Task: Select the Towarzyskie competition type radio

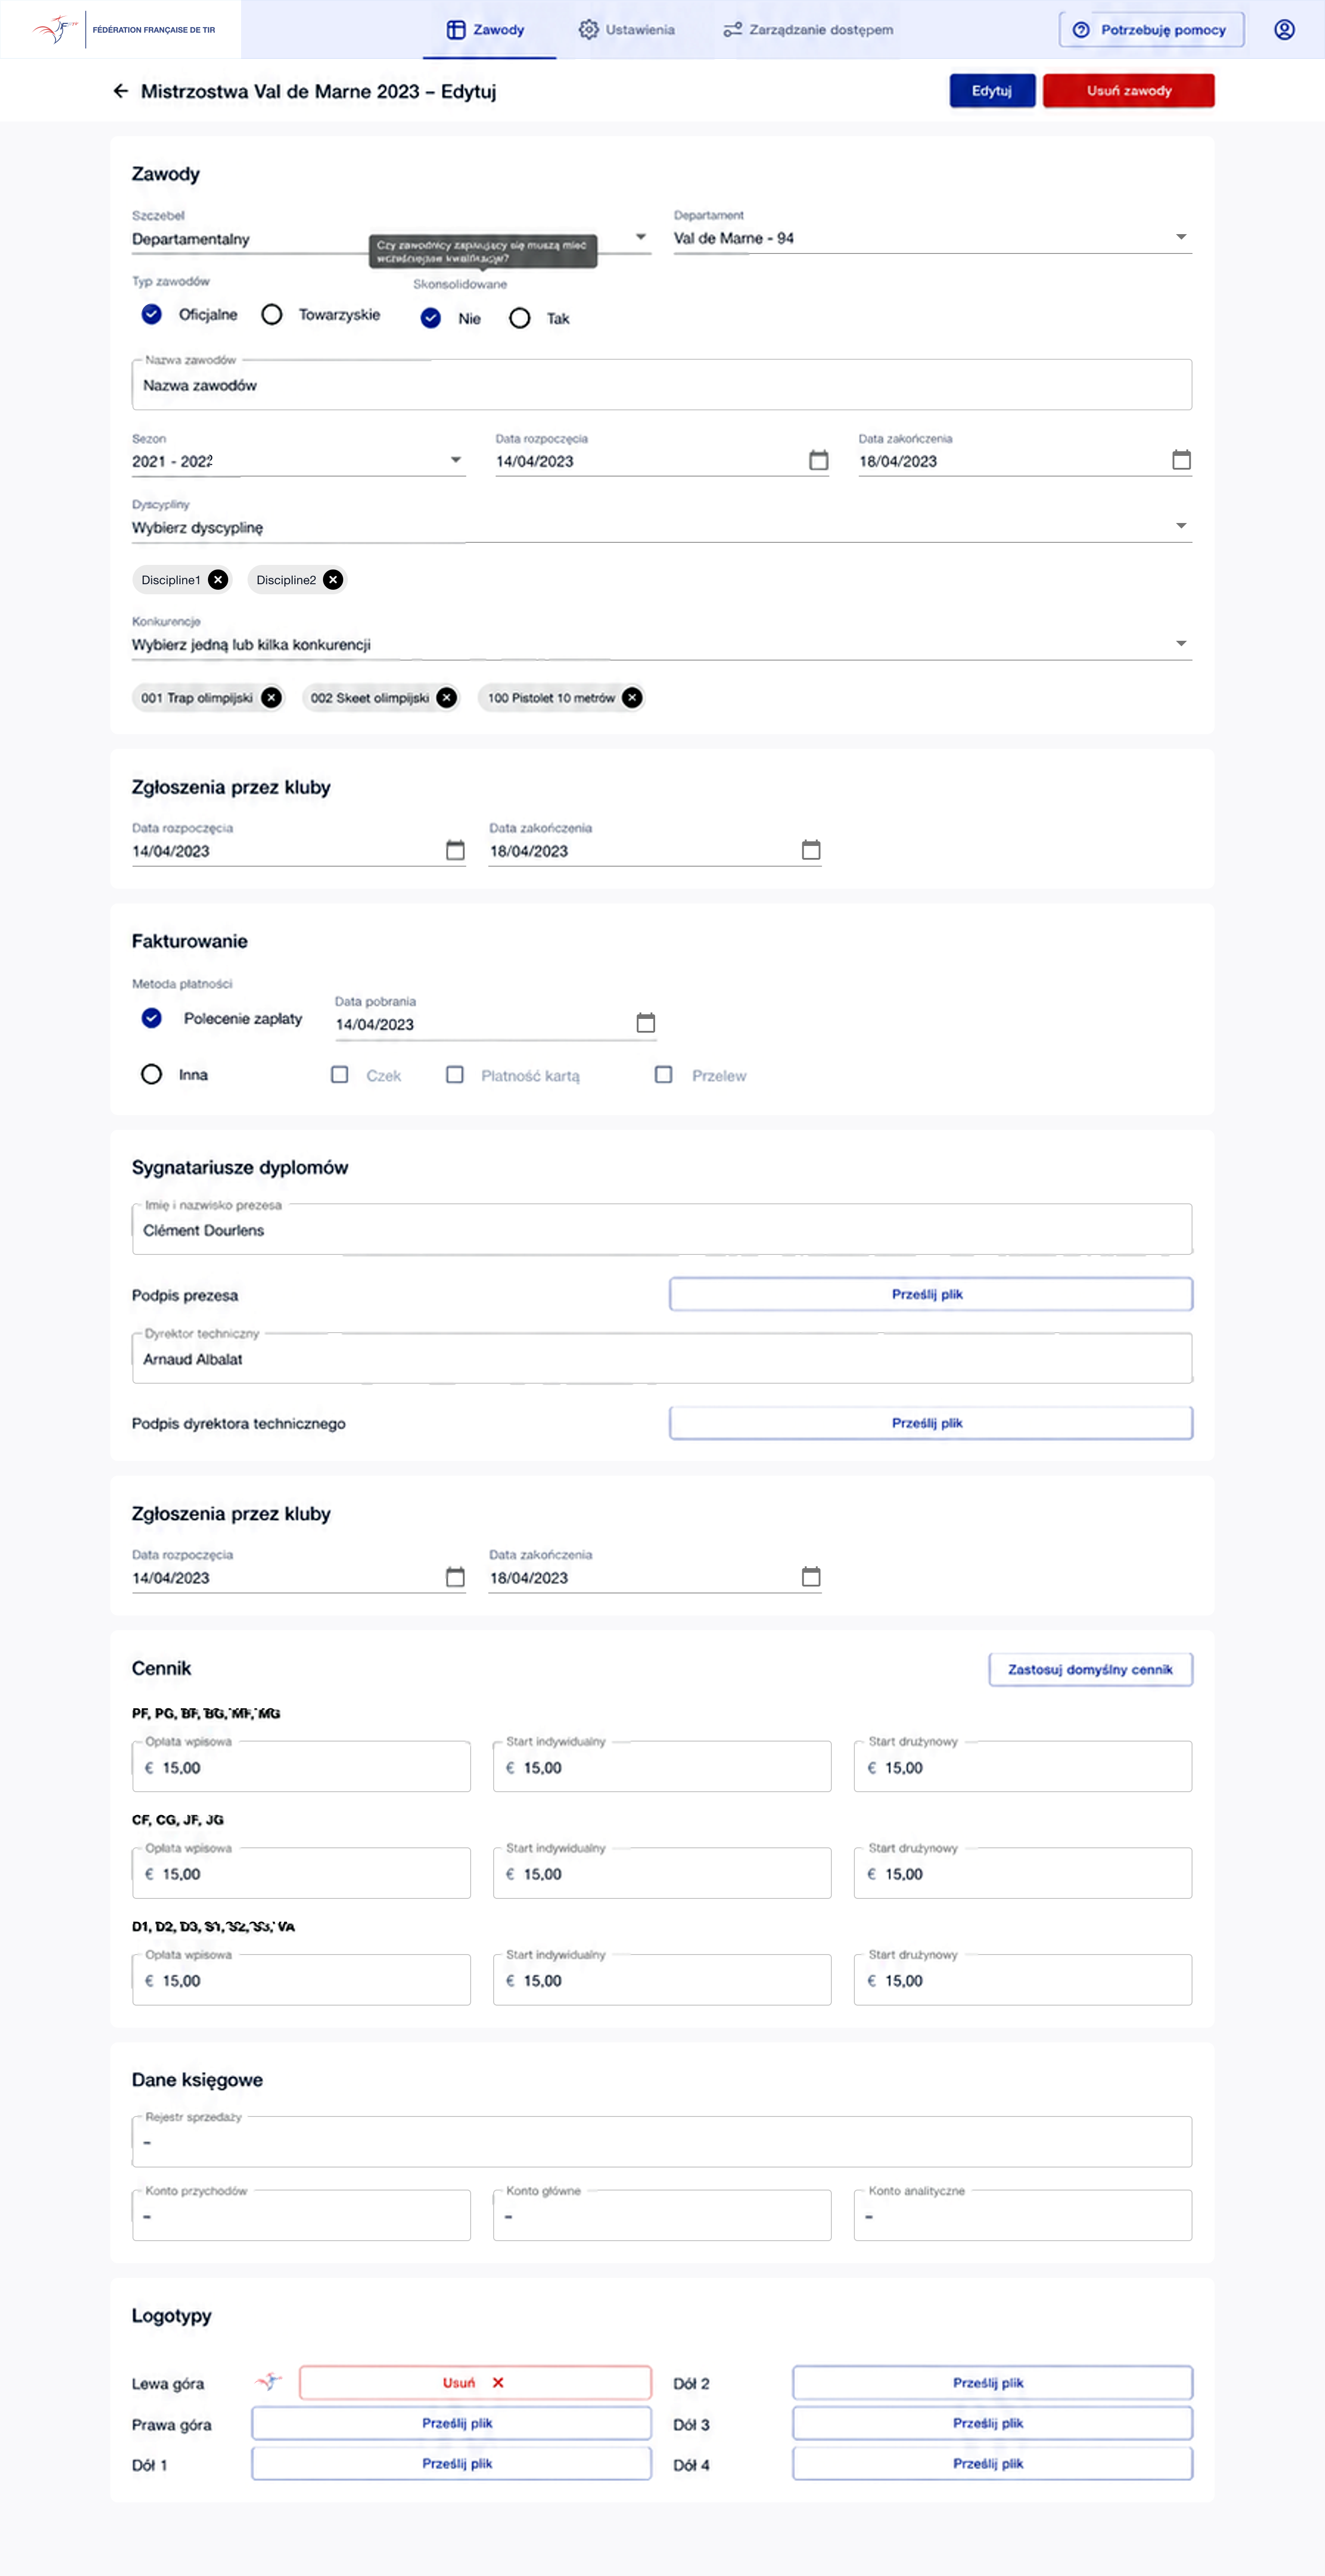Action: tap(271, 314)
